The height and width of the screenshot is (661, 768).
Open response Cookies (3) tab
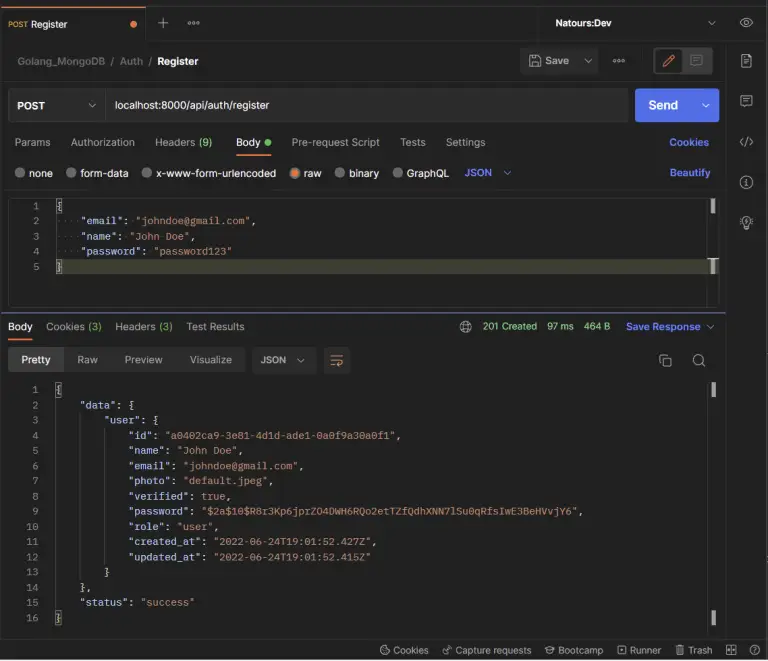73,327
